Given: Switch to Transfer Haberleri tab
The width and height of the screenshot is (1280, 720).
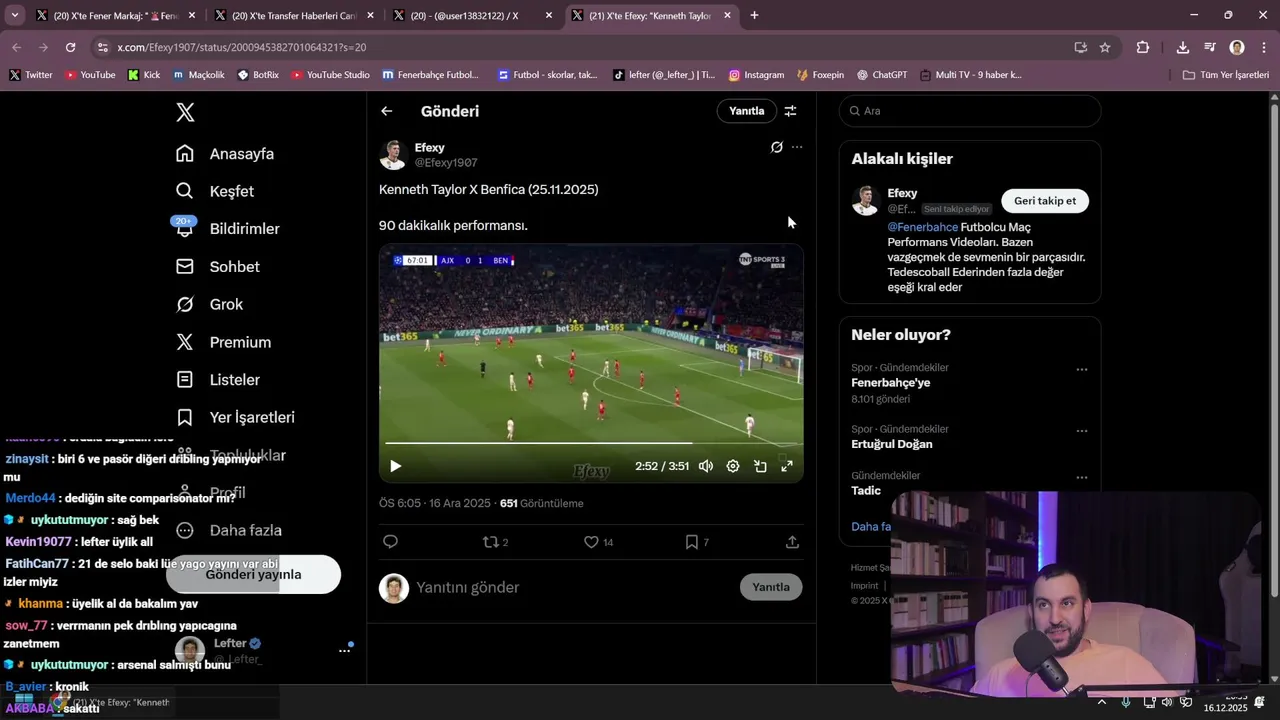Looking at the screenshot, I should tap(294, 16).
